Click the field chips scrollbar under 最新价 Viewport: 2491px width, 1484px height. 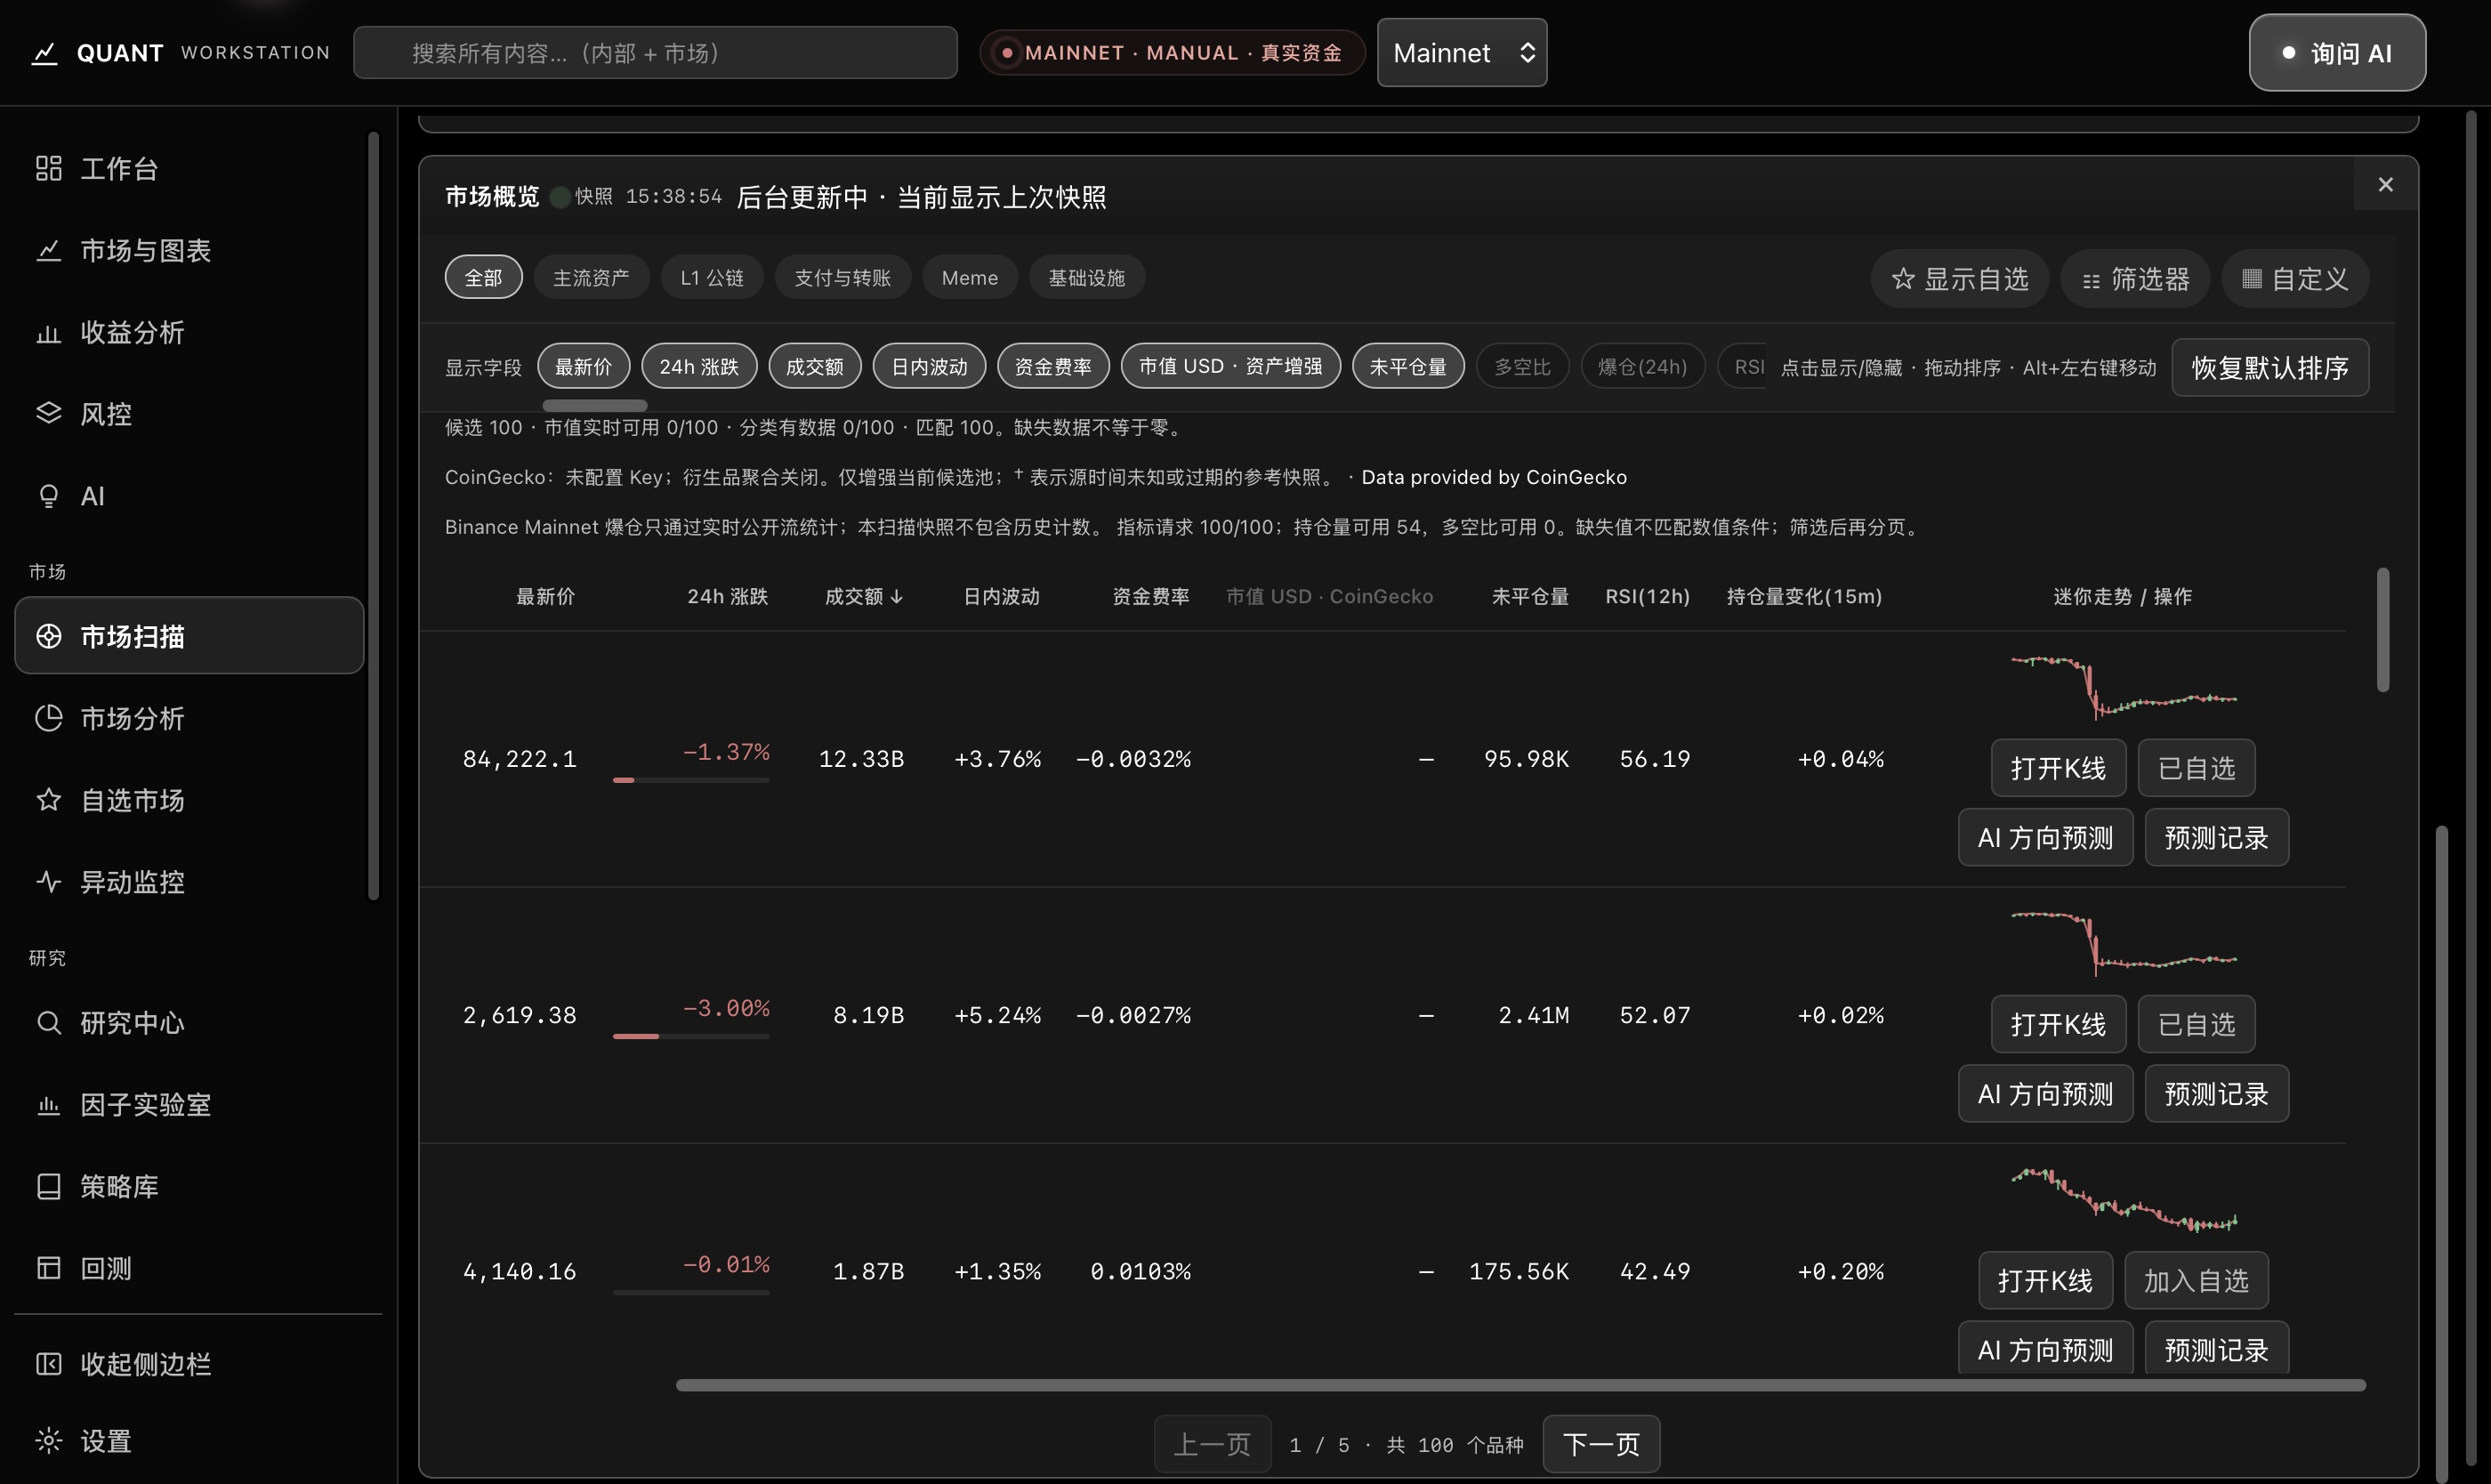tap(594, 405)
